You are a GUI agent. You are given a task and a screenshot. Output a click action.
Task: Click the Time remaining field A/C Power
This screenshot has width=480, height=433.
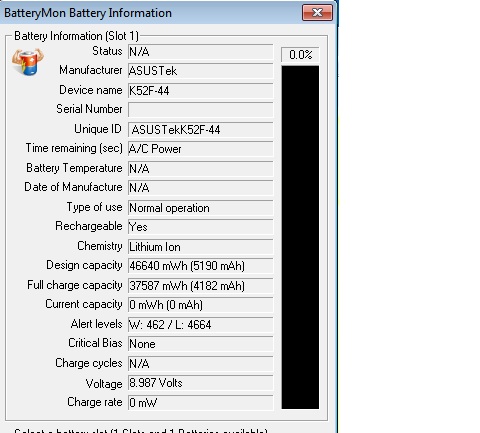tap(200, 149)
